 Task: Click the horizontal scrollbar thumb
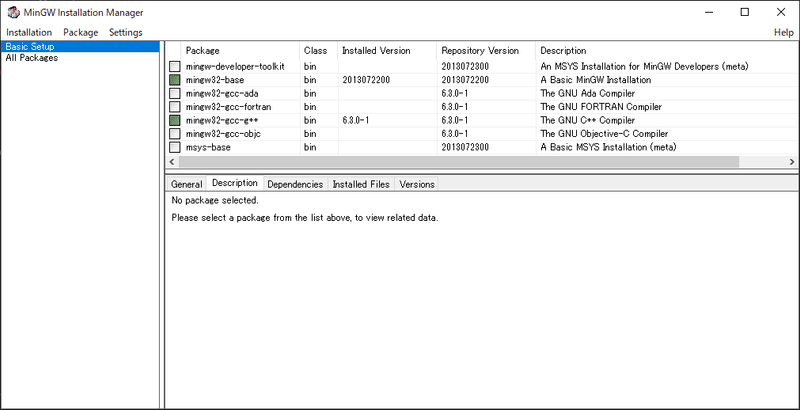coord(458,162)
